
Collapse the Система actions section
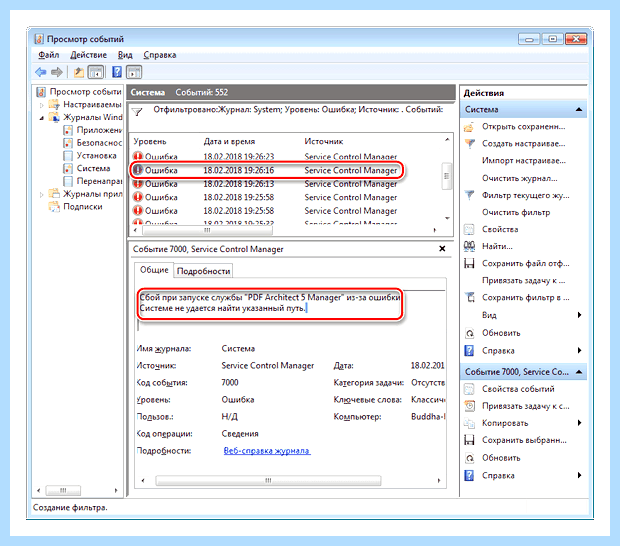pos(579,110)
